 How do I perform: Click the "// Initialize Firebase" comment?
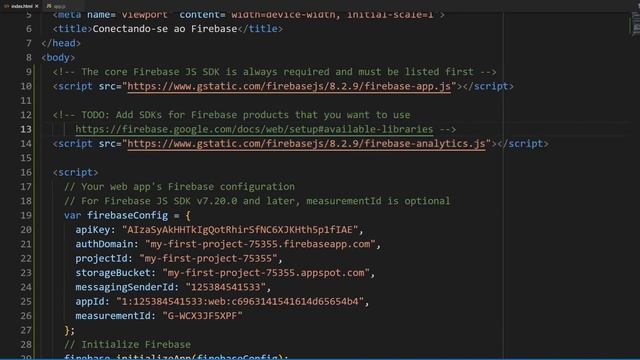127,344
